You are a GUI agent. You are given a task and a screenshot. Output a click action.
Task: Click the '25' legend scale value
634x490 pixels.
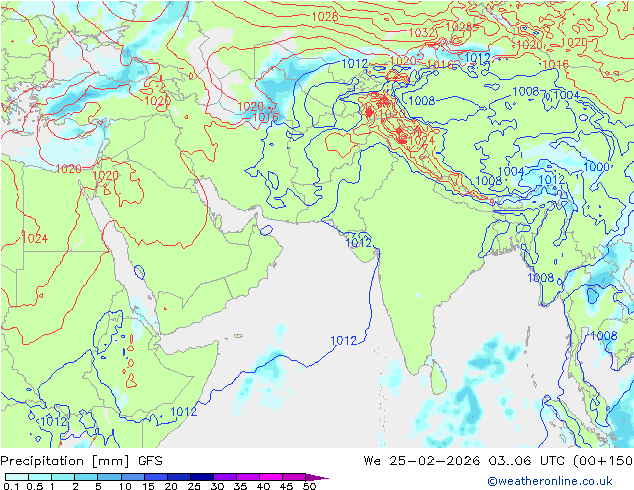click(194, 486)
